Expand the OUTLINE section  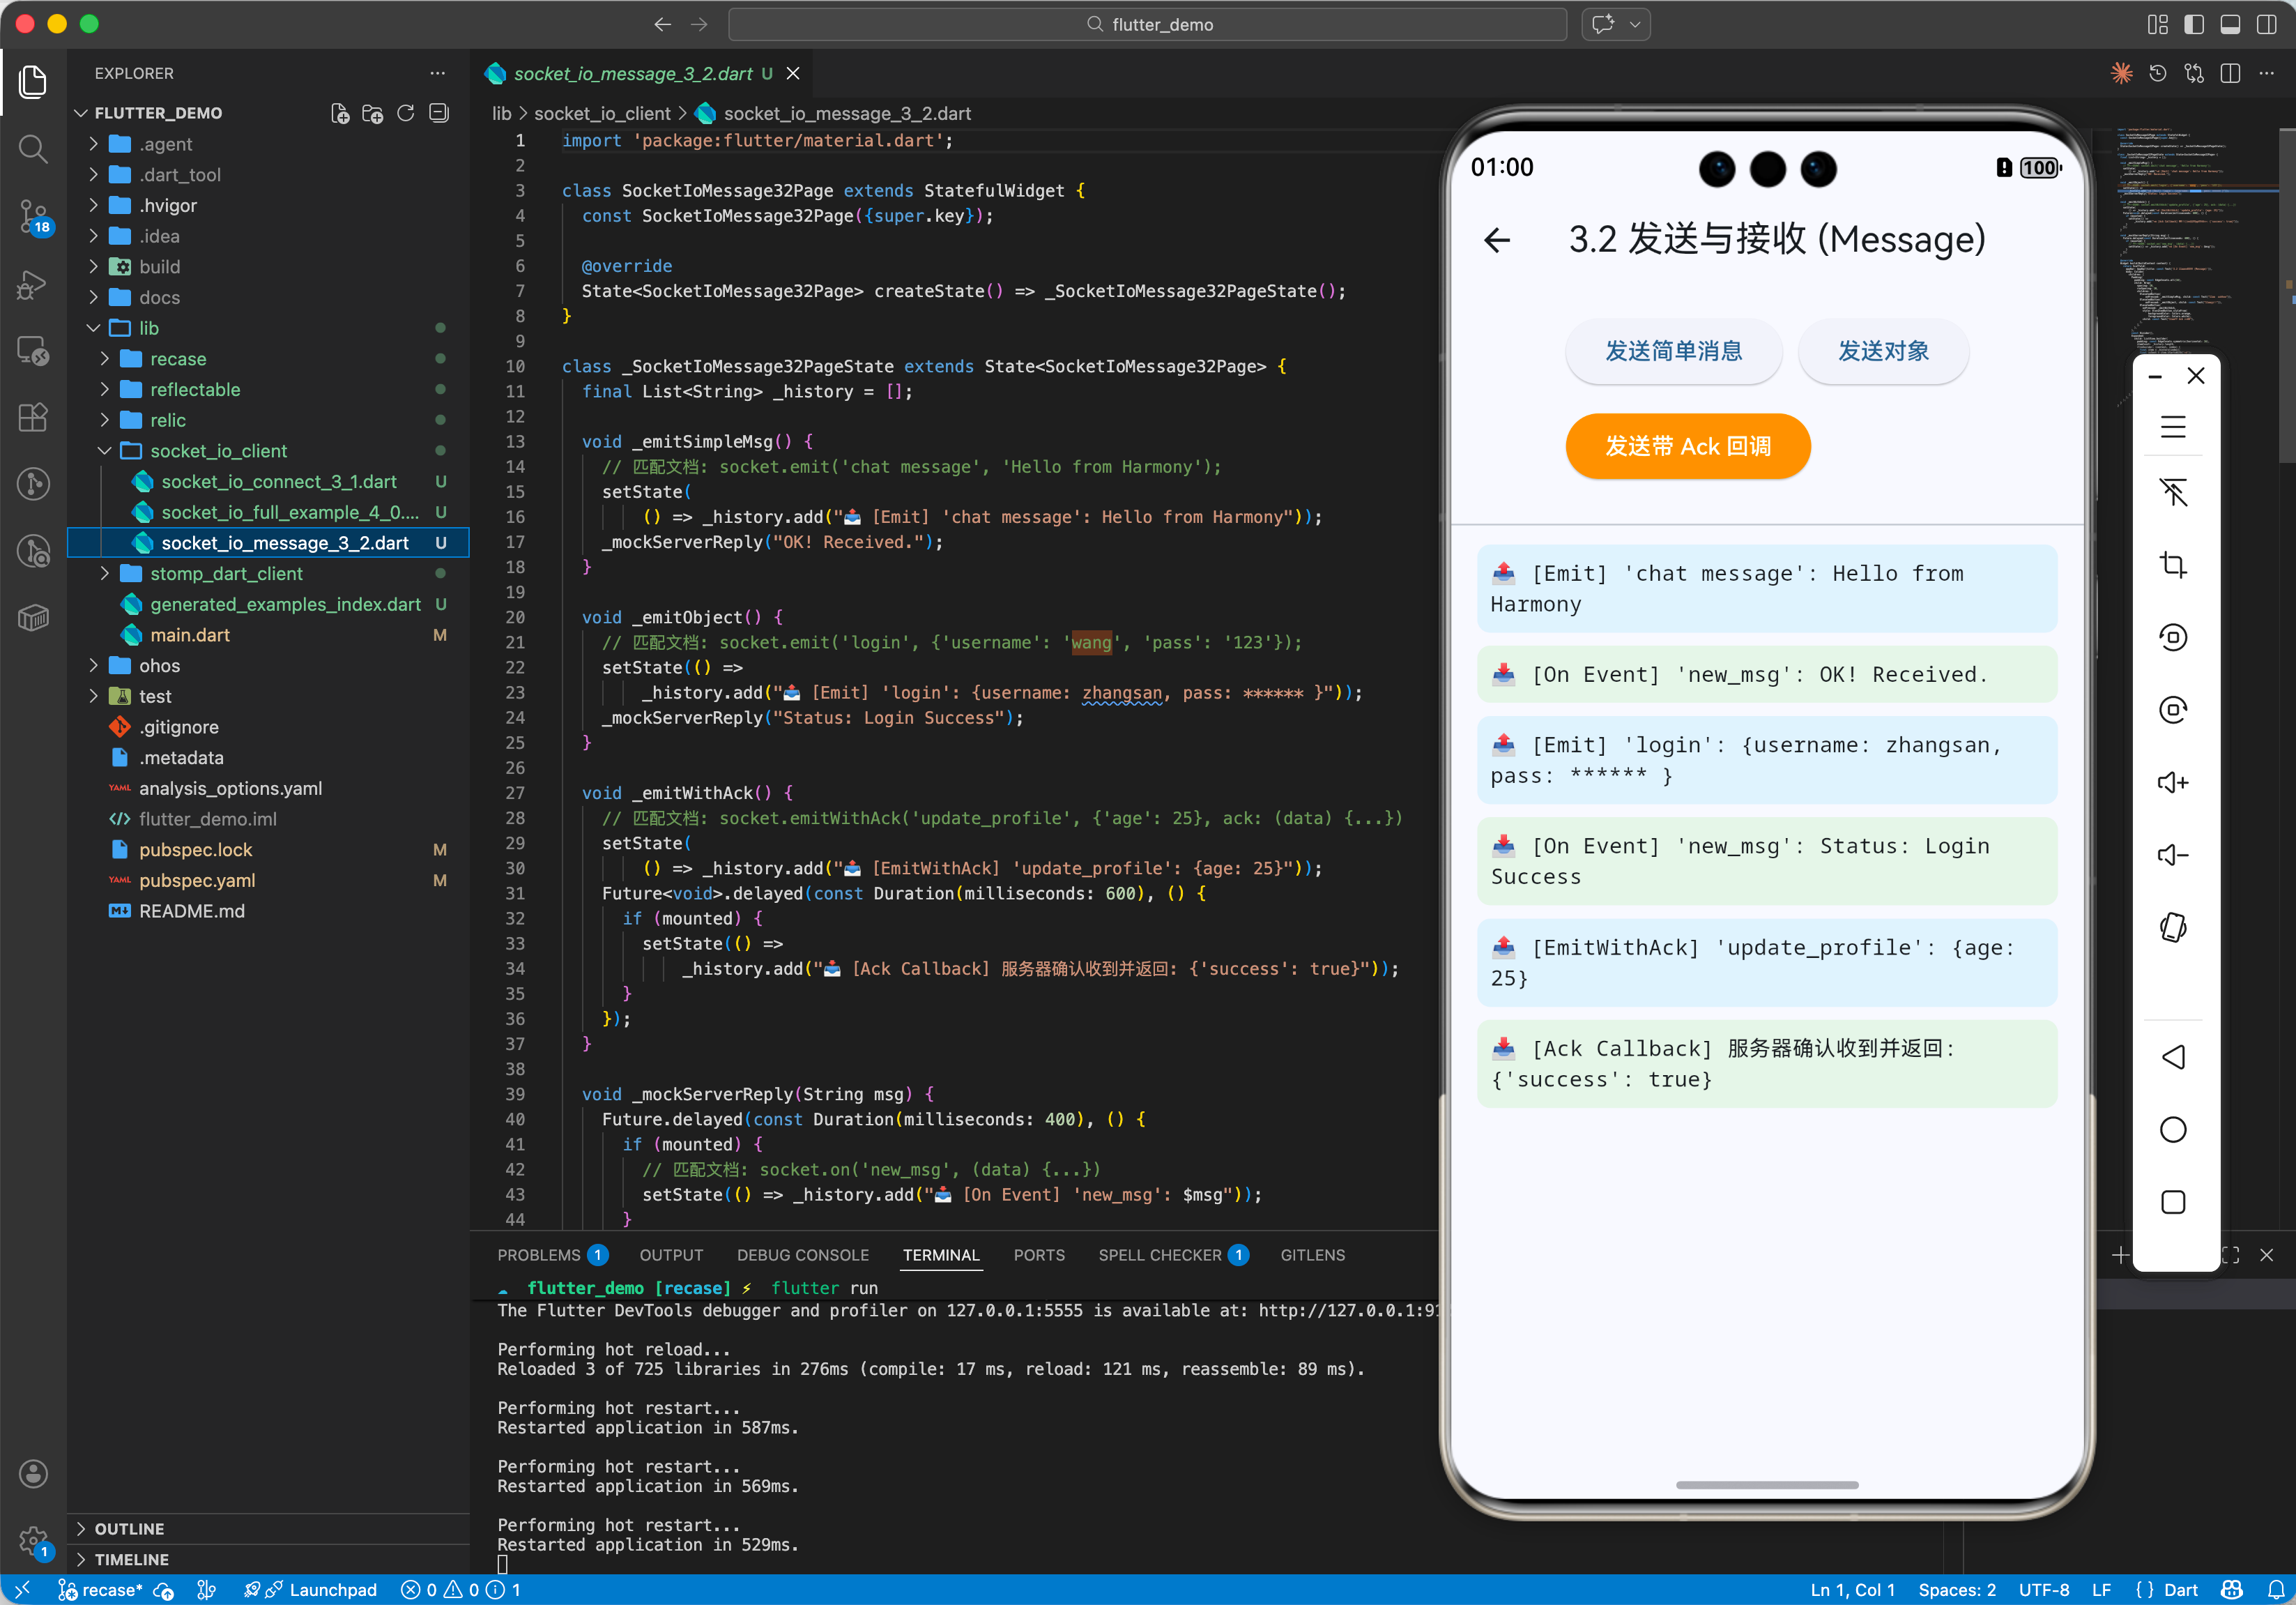(x=129, y=1528)
